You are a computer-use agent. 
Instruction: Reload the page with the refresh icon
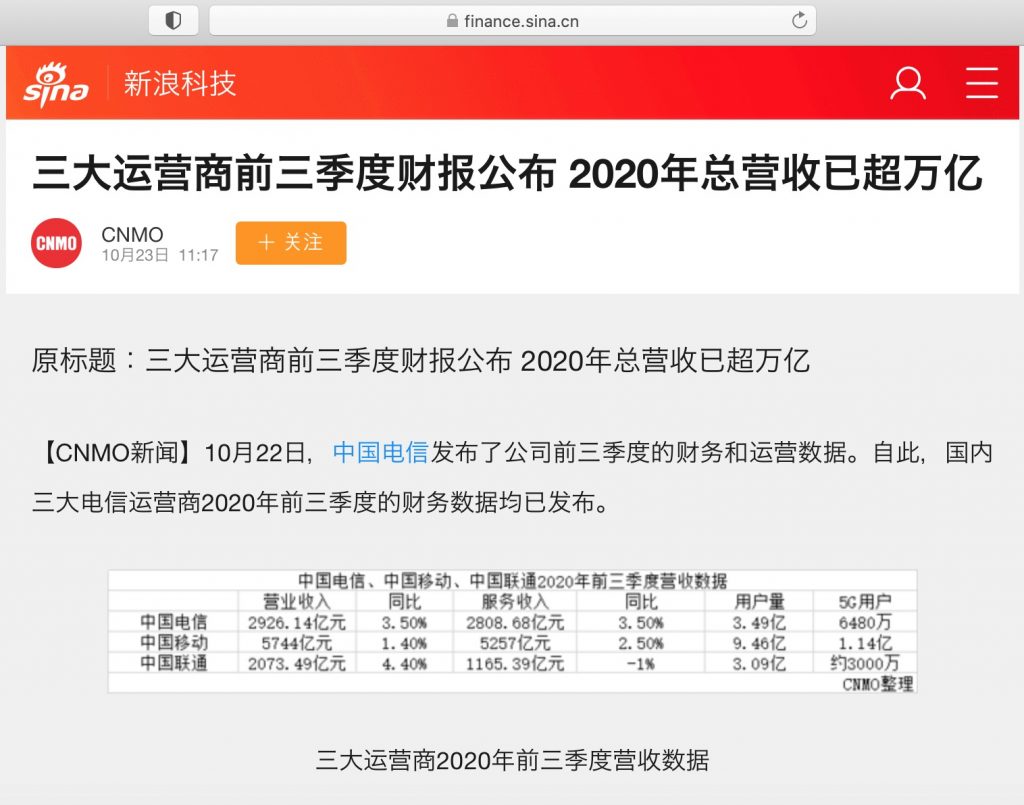[799, 21]
